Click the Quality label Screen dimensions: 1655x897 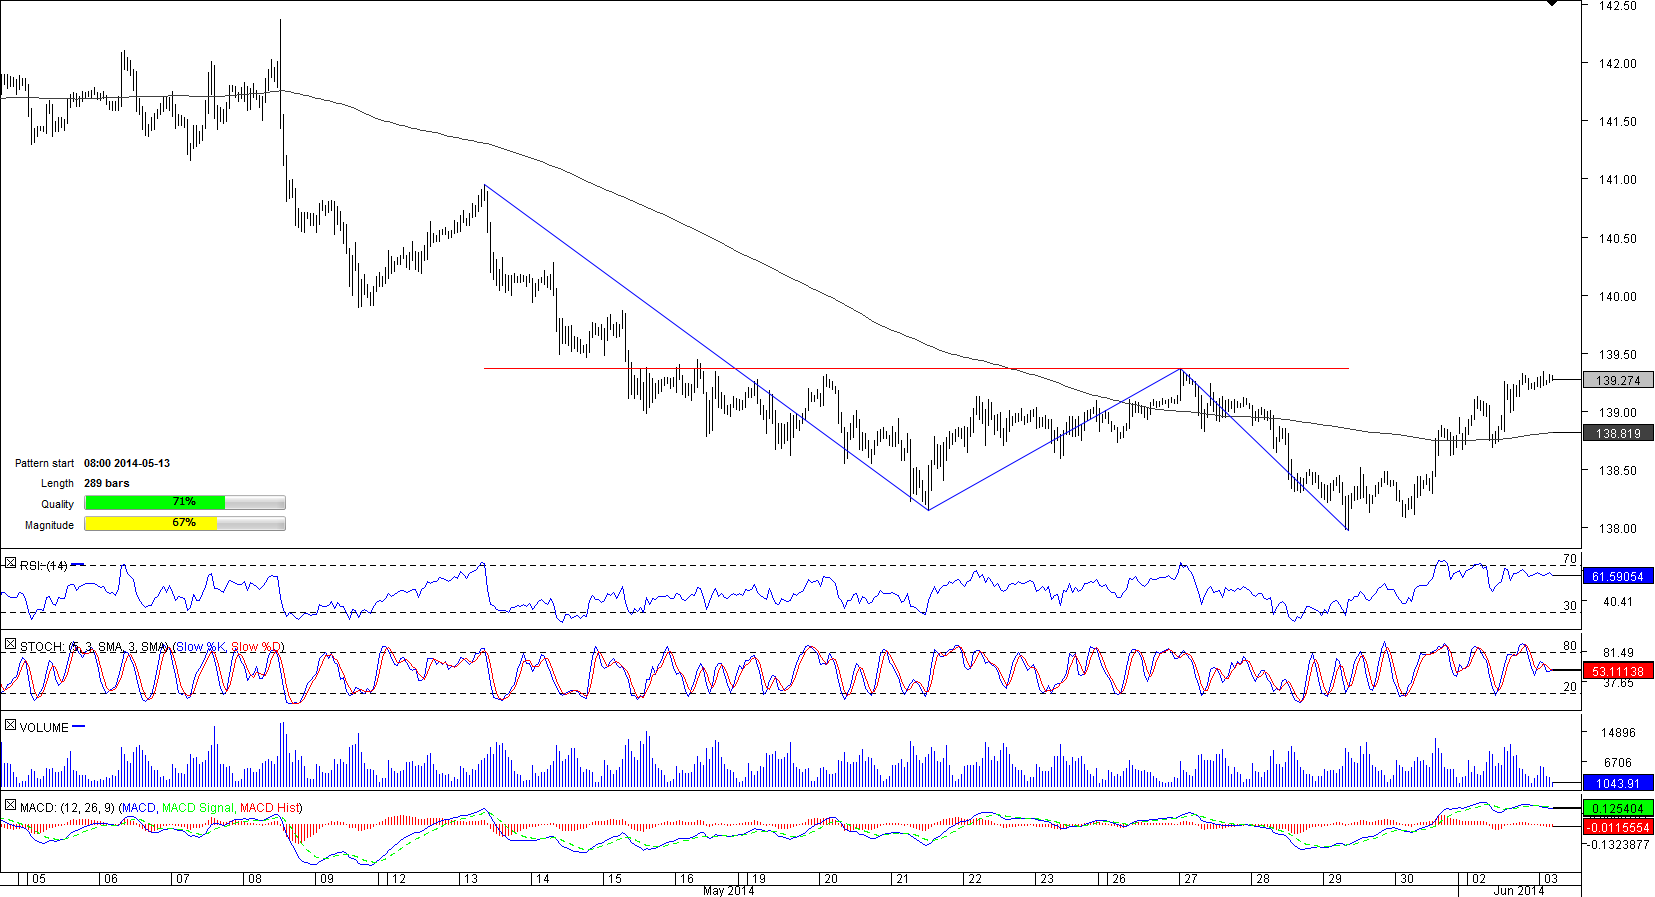[57, 504]
